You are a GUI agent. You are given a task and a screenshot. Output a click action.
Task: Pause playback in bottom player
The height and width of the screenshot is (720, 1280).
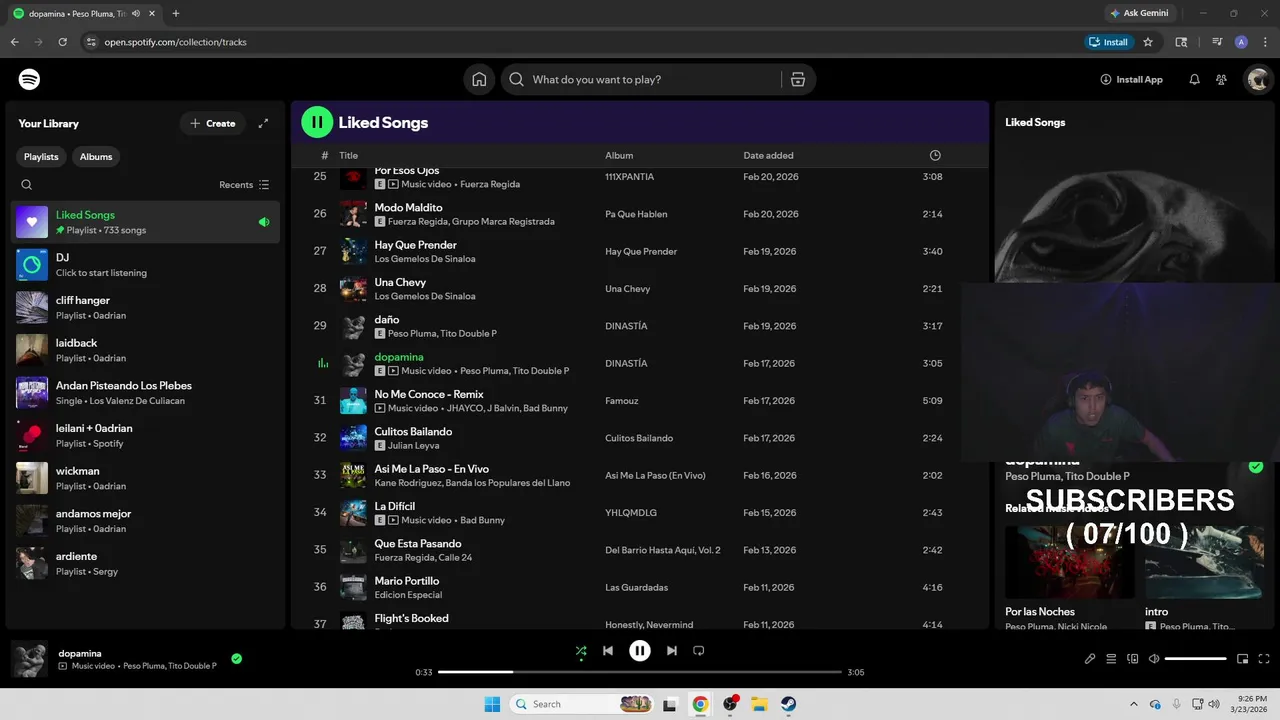(x=640, y=650)
